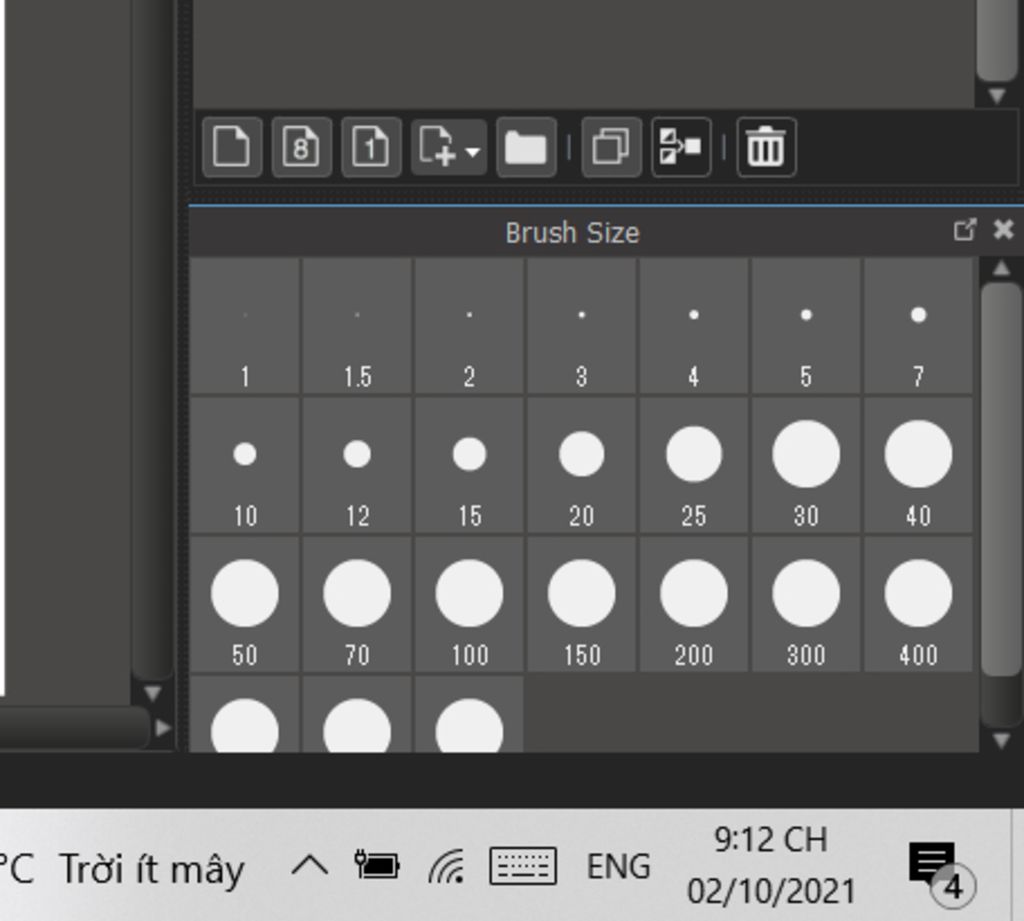Click Brush Size panel scroll-down arrow
This screenshot has height=921, width=1024.
click(1002, 740)
